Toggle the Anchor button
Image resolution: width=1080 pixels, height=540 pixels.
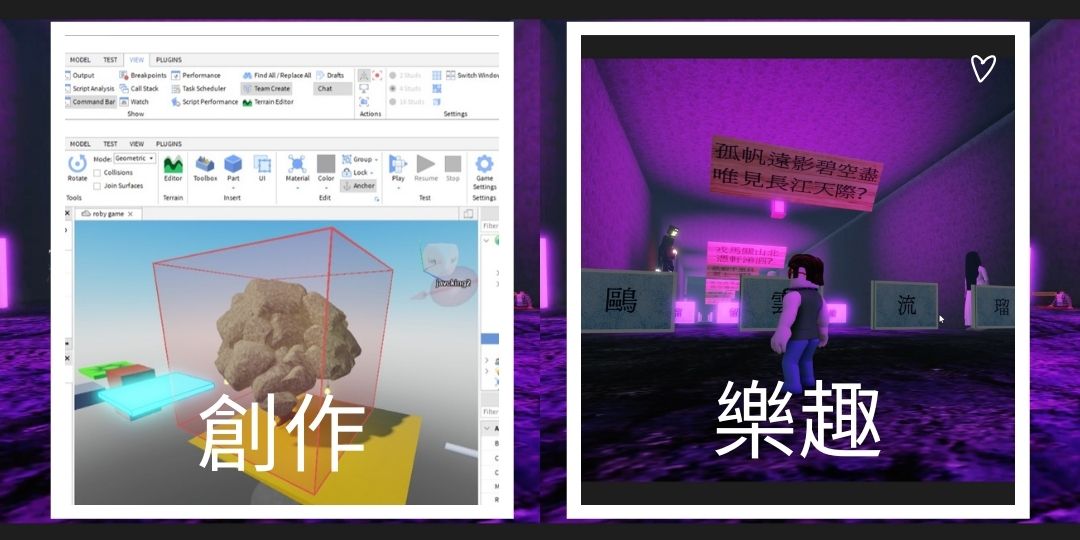coord(358,186)
